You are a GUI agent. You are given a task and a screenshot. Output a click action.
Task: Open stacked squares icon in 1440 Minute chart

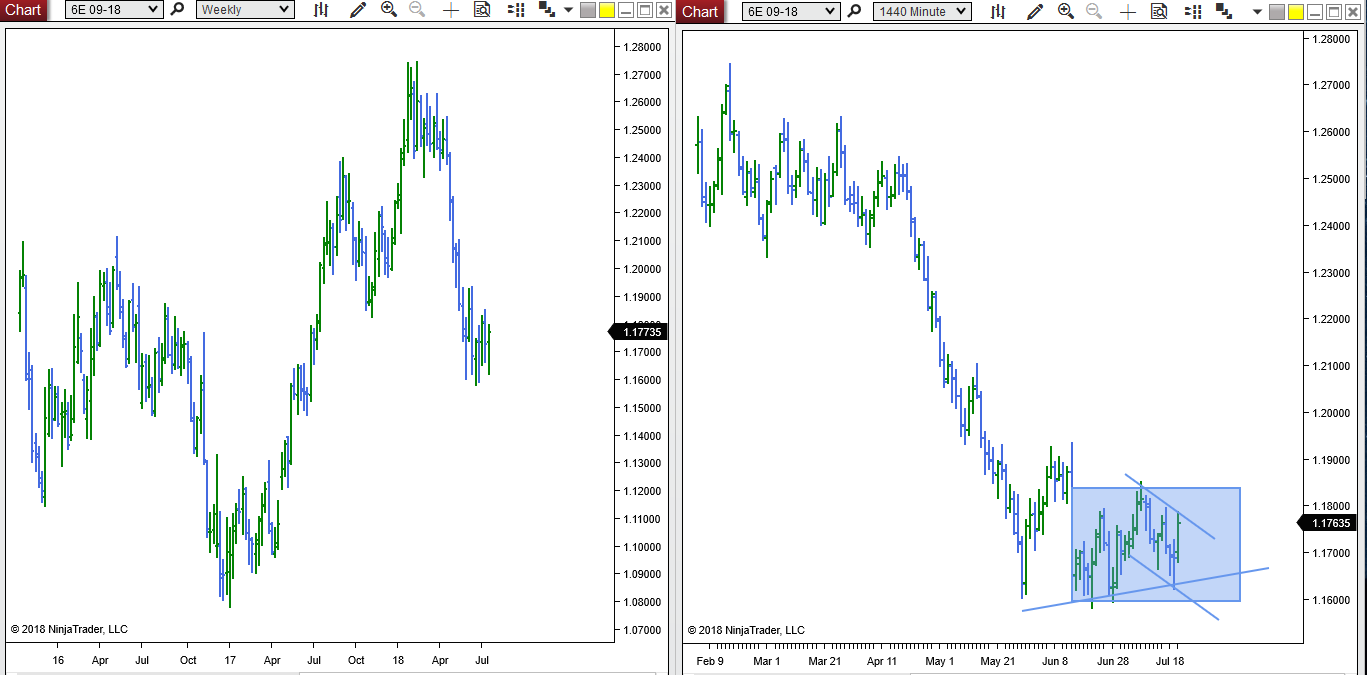pyautogui.click(x=1223, y=12)
